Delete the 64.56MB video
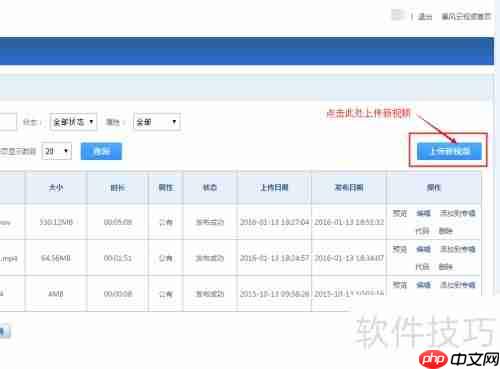This screenshot has height=369, width=500. click(x=445, y=267)
